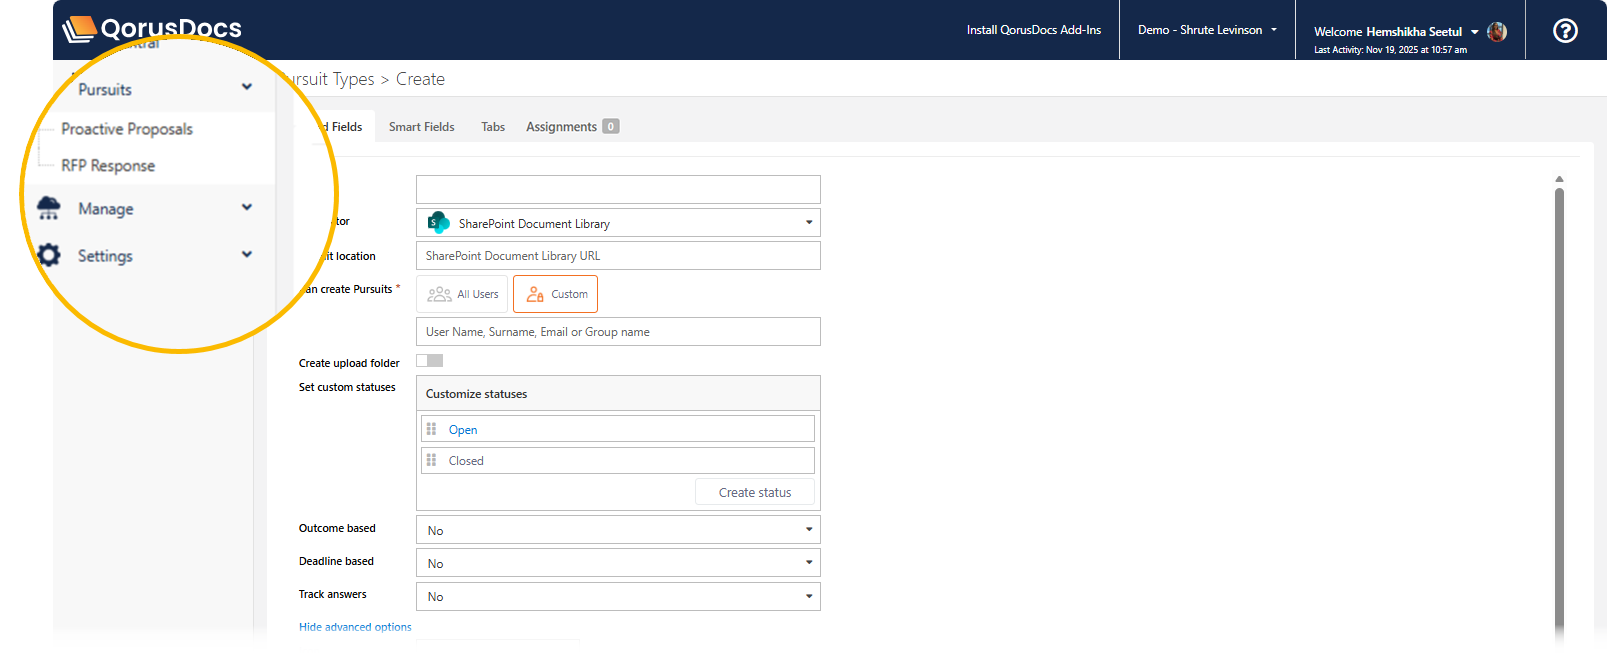Screen dimensions: 1607x654
Task: Open the Outcome based dropdown
Action: point(617,530)
